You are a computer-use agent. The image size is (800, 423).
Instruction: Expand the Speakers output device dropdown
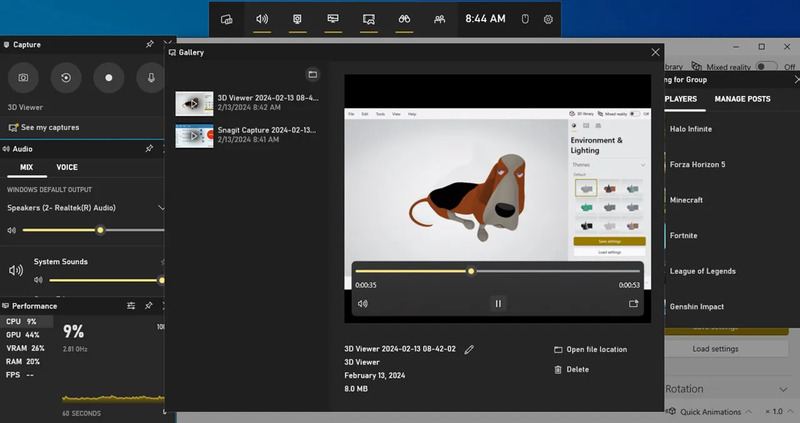(x=161, y=208)
